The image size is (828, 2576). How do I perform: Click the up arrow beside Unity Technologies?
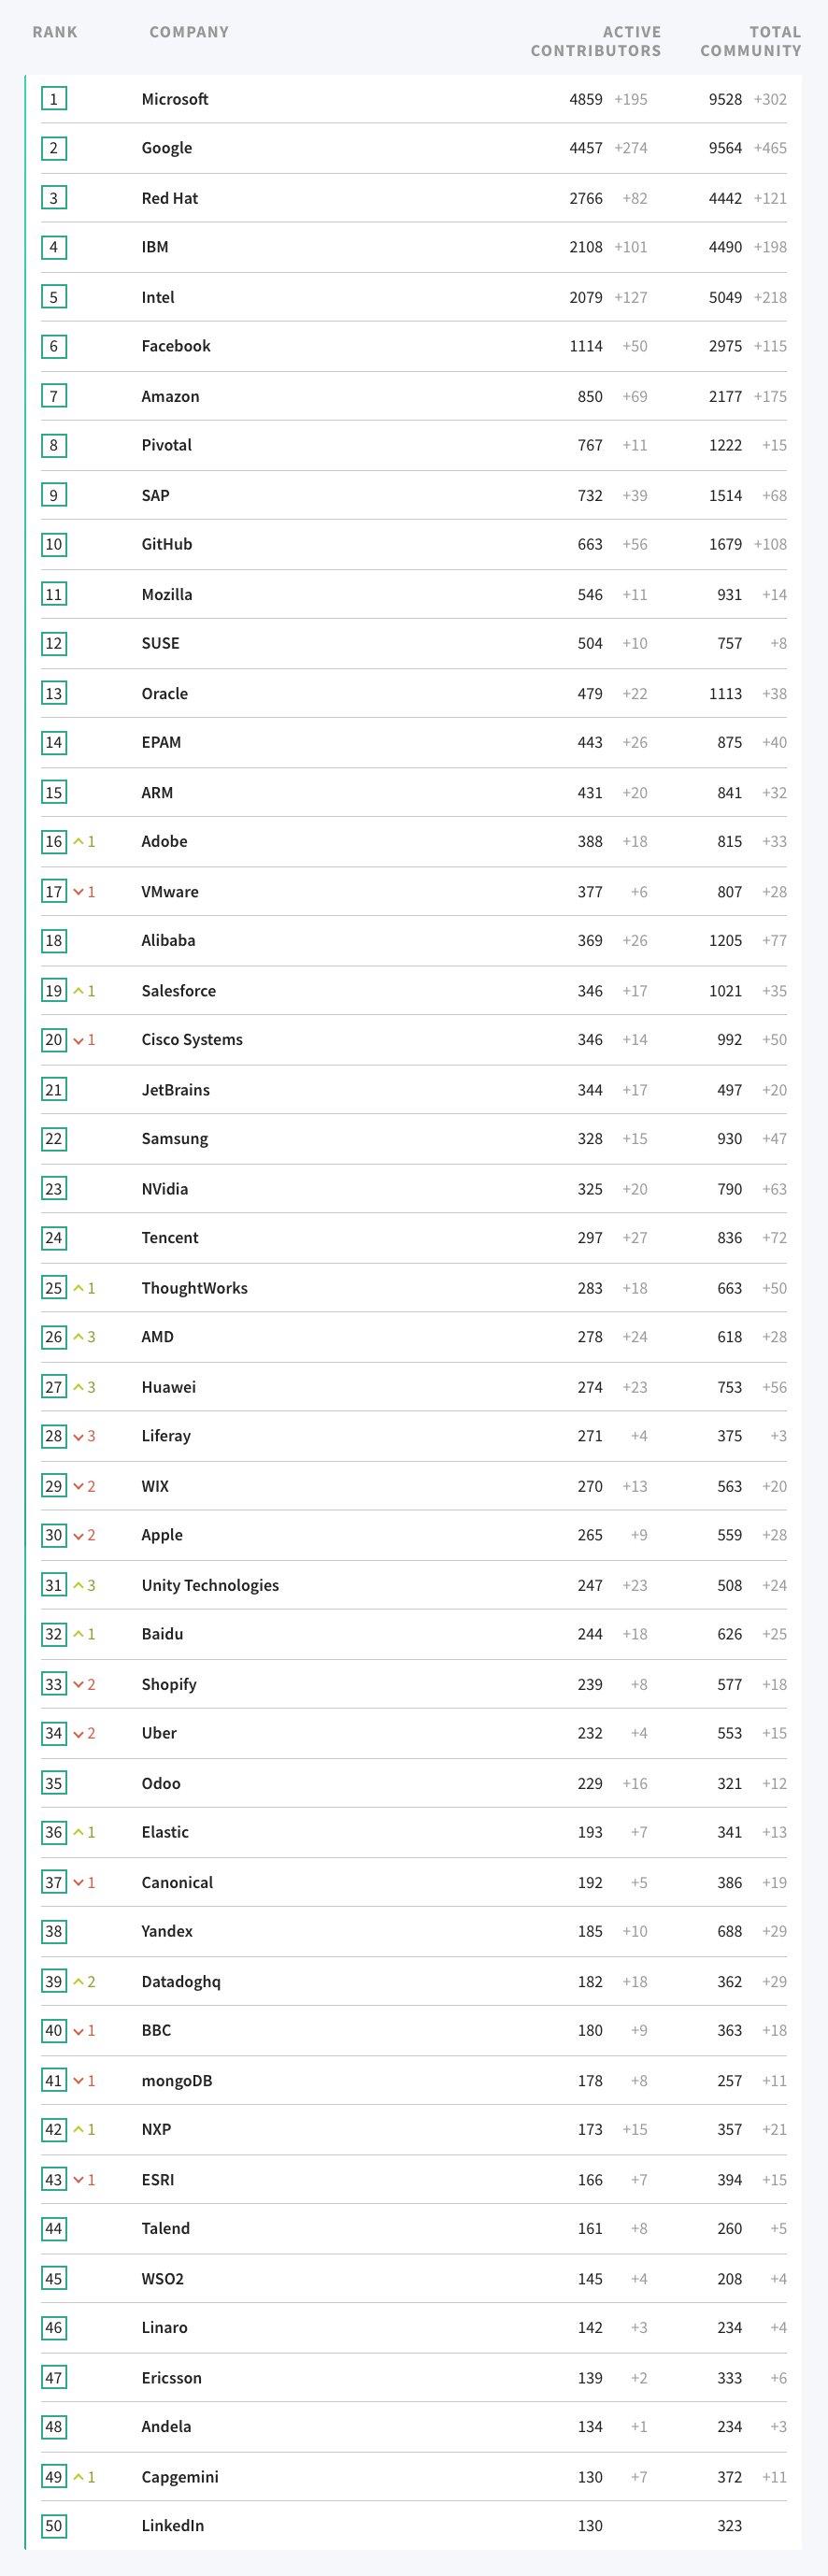click(x=78, y=1585)
